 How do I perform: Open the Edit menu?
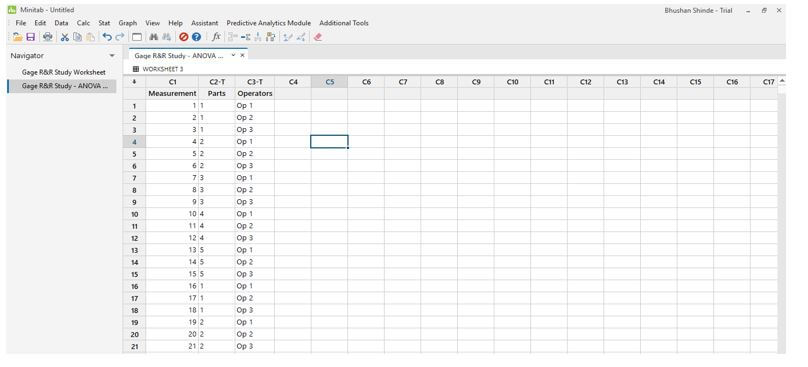pyautogui.click(x=40, y=23)
